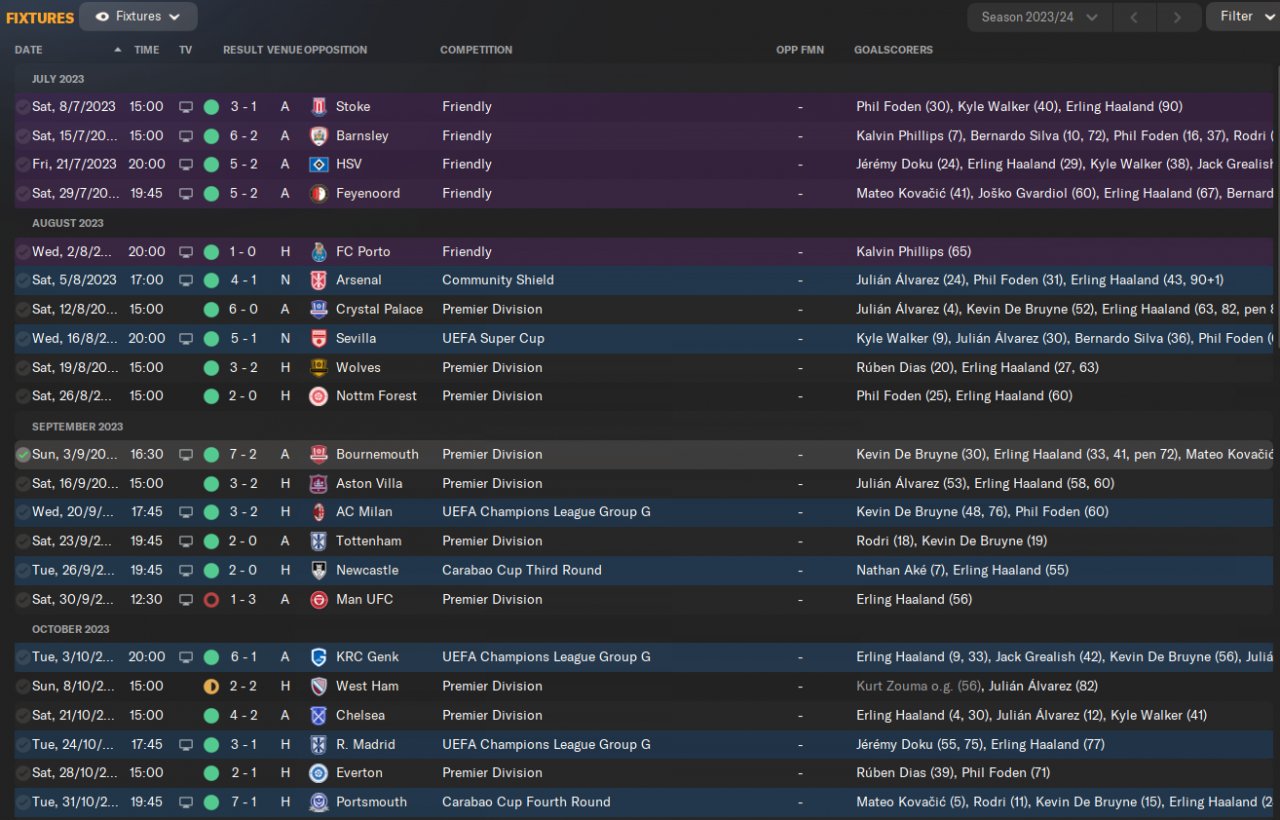
Task: Click the TV icon on the Sevilla row
Action: 186,339
